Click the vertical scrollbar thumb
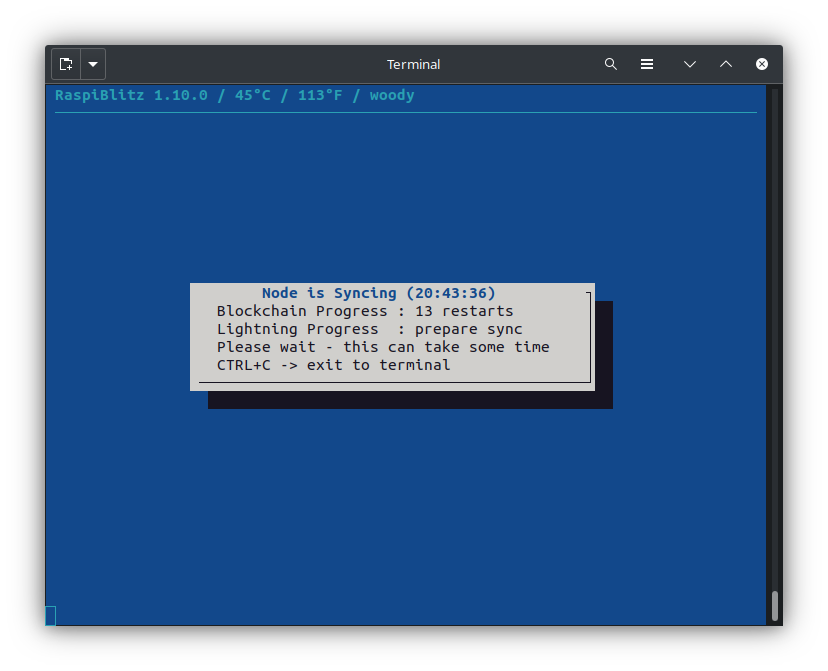The height and width of the screenshot is (671, 828). [774, 605]
